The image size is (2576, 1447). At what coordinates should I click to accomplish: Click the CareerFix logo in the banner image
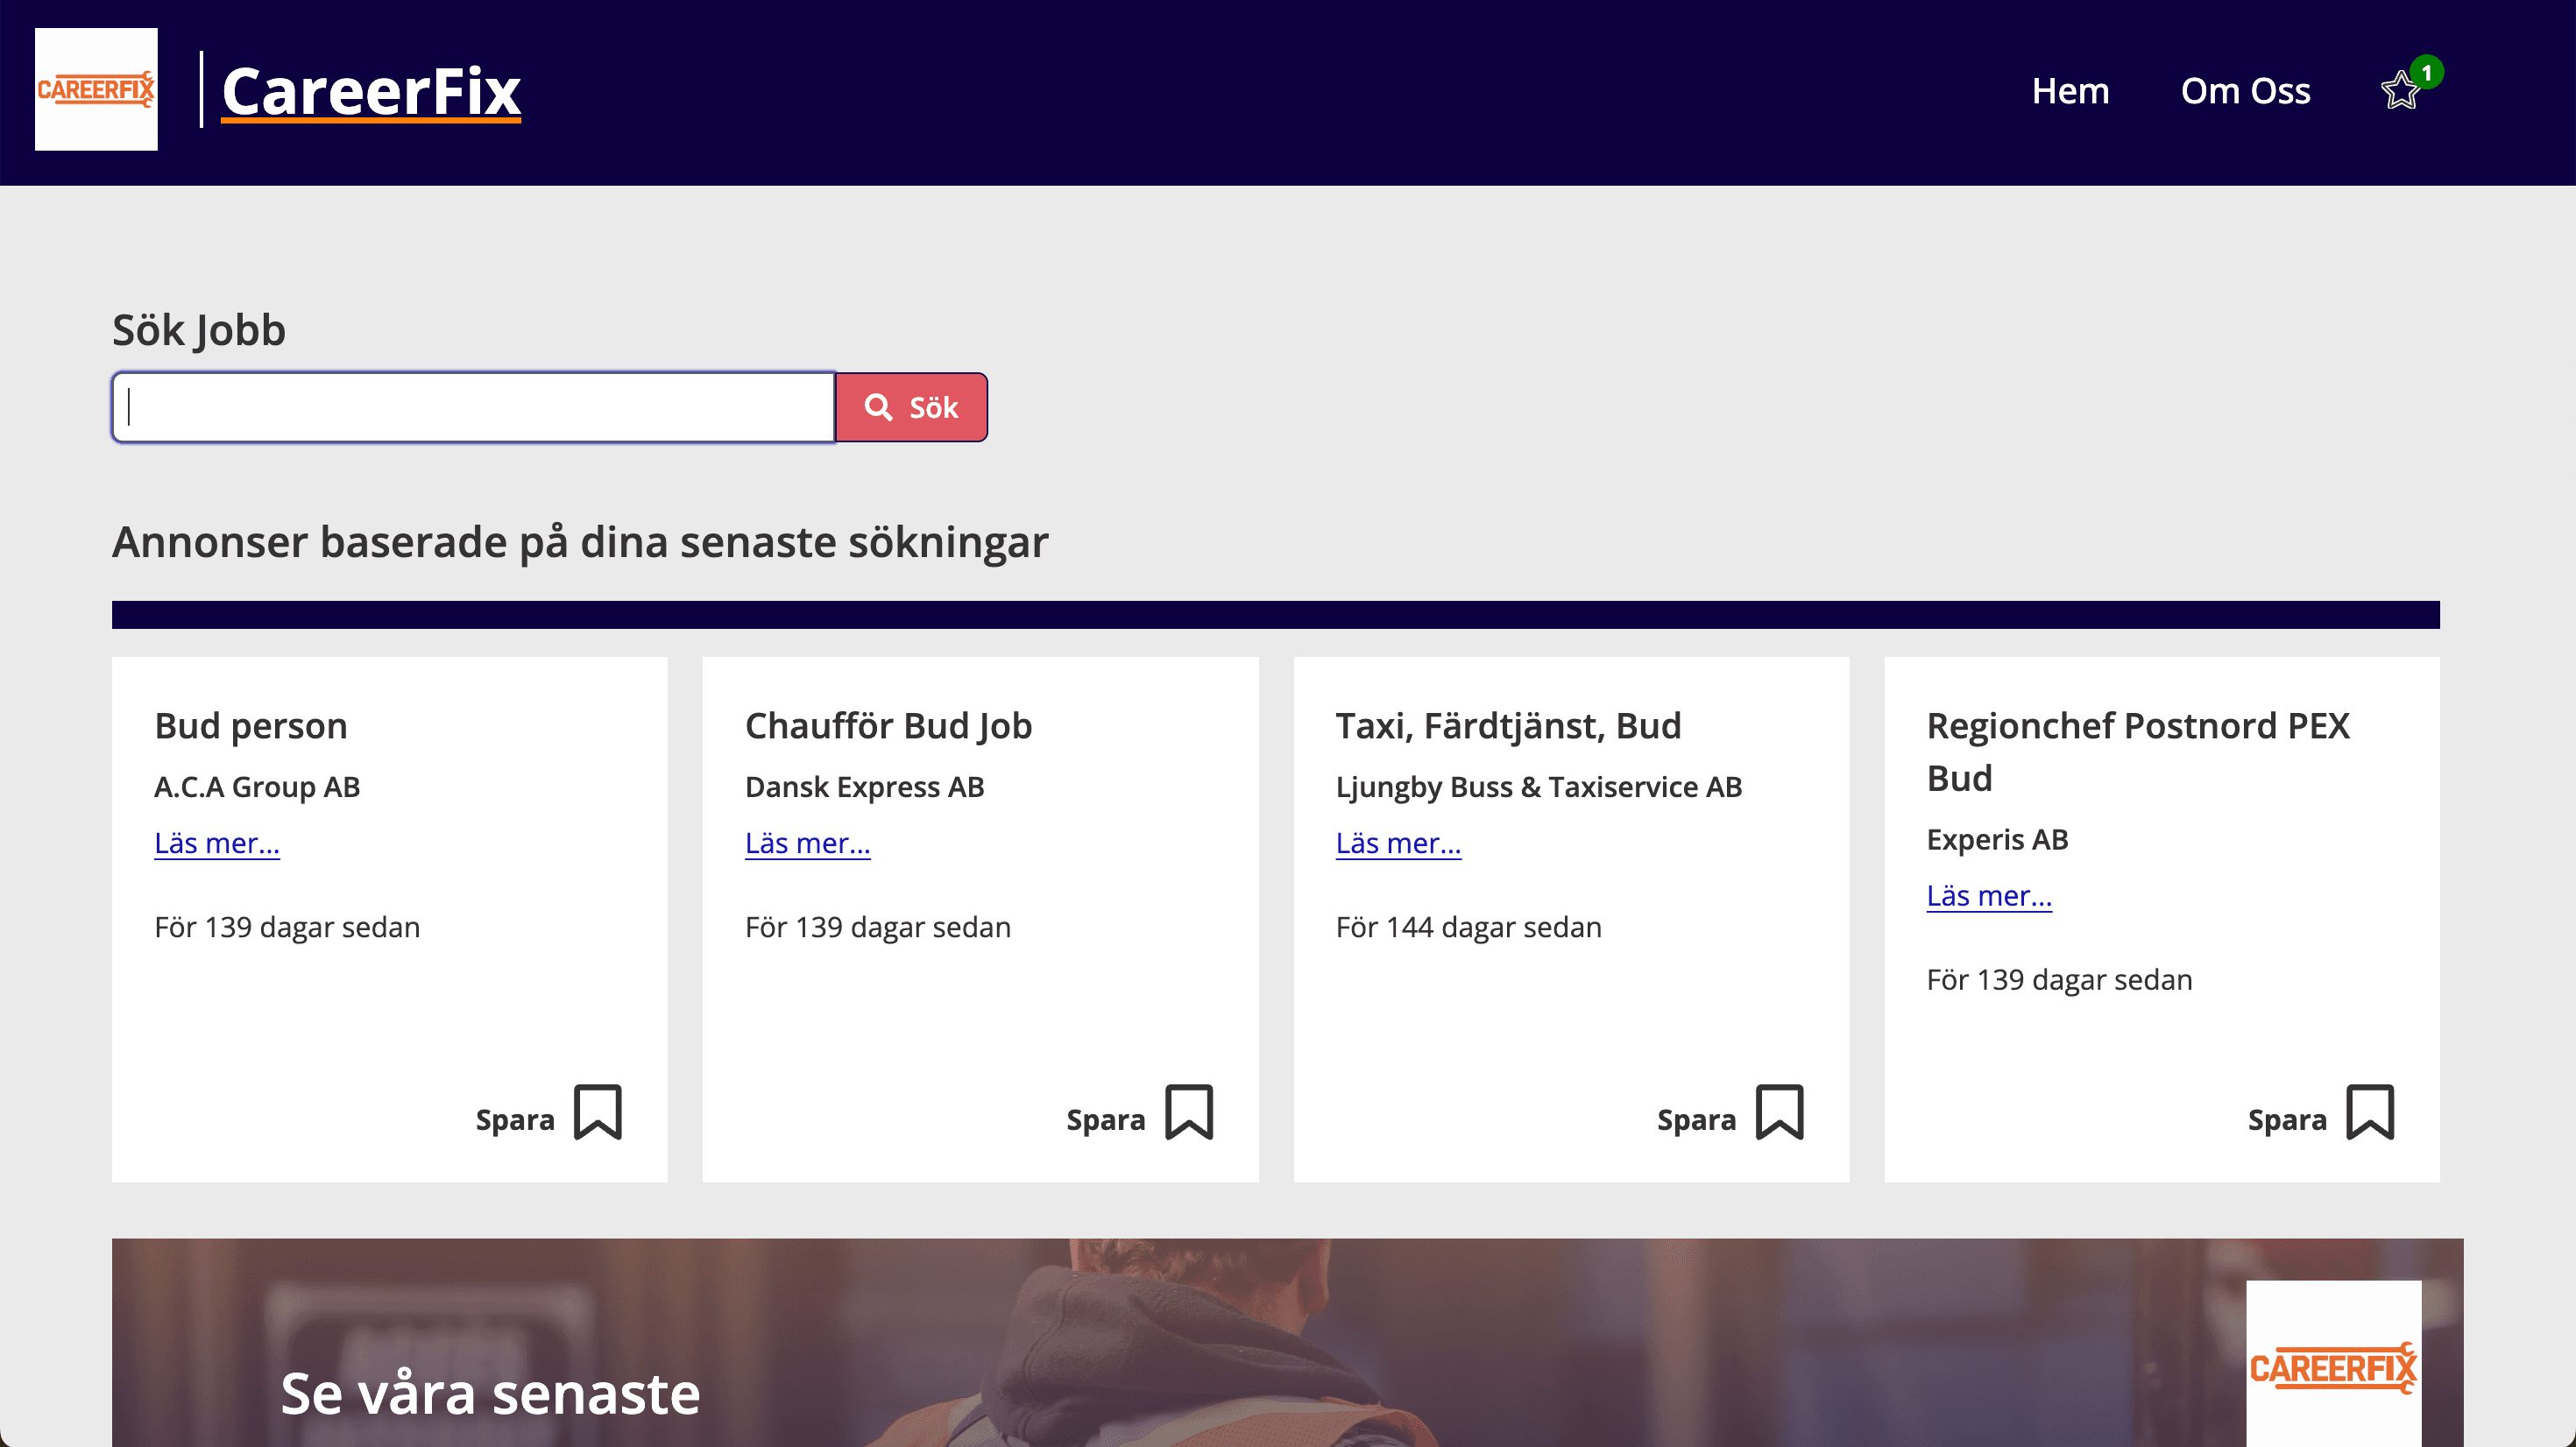point(2333,1369)
